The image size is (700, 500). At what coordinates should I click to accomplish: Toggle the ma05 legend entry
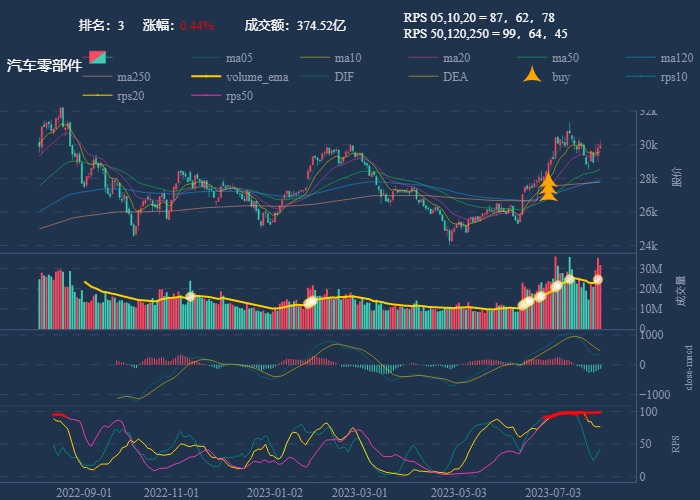click(222, 58)
